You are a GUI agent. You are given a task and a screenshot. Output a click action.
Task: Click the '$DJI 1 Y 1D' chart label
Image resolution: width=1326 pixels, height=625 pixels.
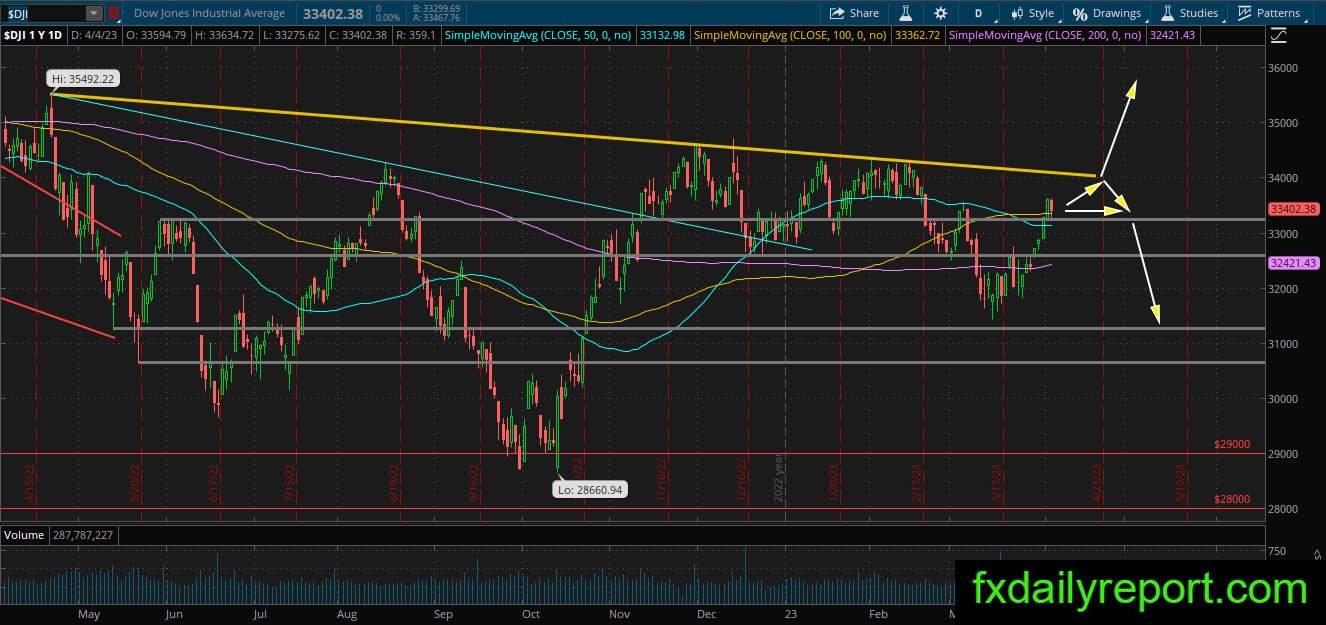click(35, 35)
